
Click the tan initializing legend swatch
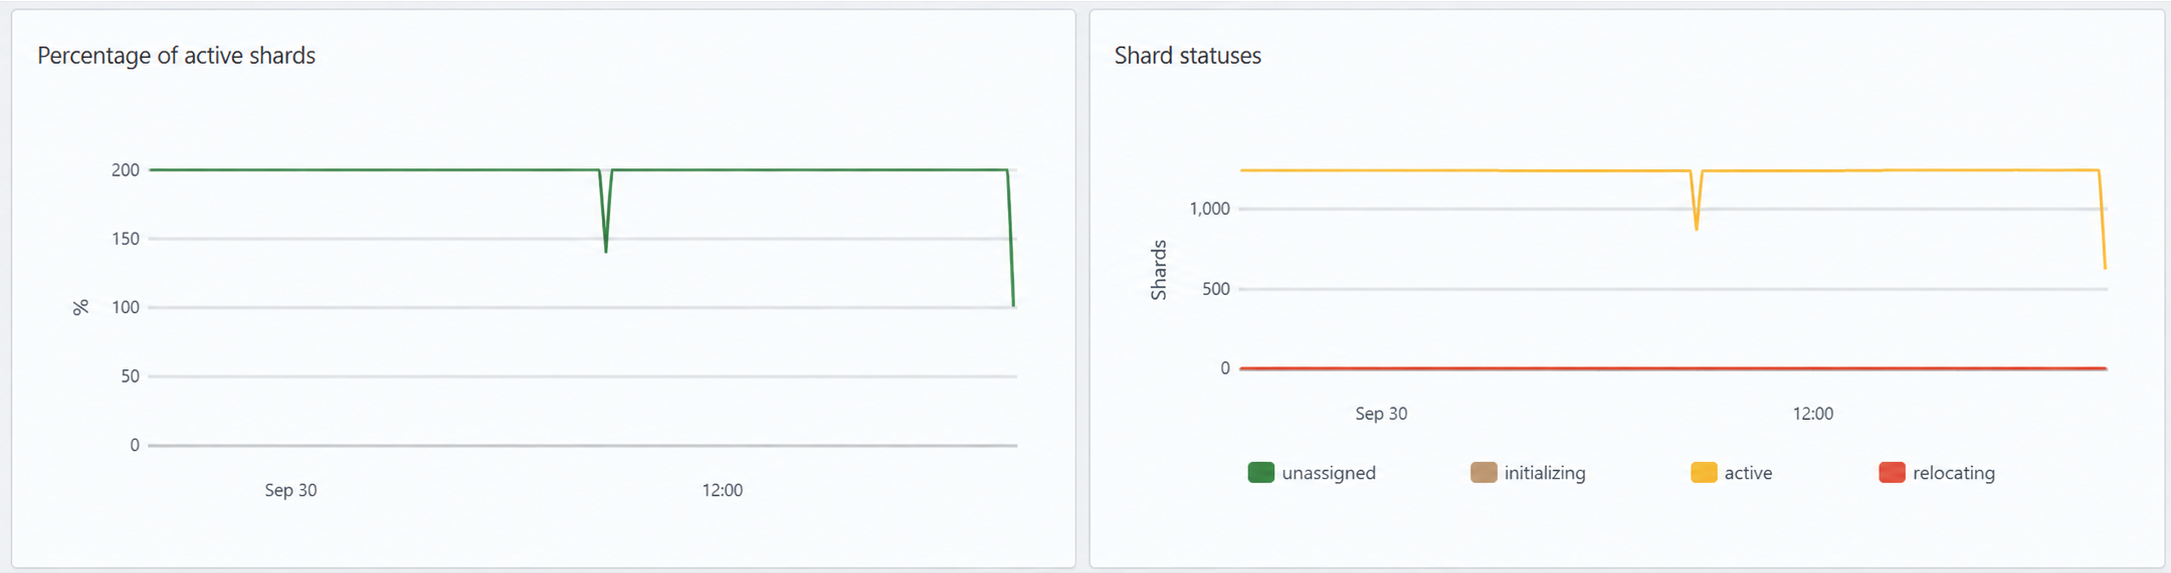click(x=1484, y=473)
